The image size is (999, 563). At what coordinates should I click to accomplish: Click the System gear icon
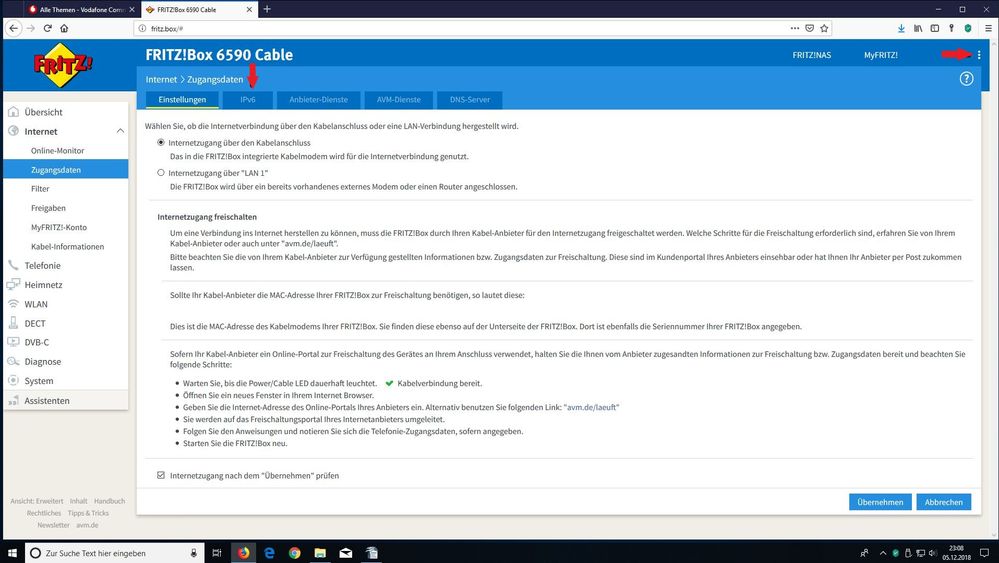click(13, 381)
